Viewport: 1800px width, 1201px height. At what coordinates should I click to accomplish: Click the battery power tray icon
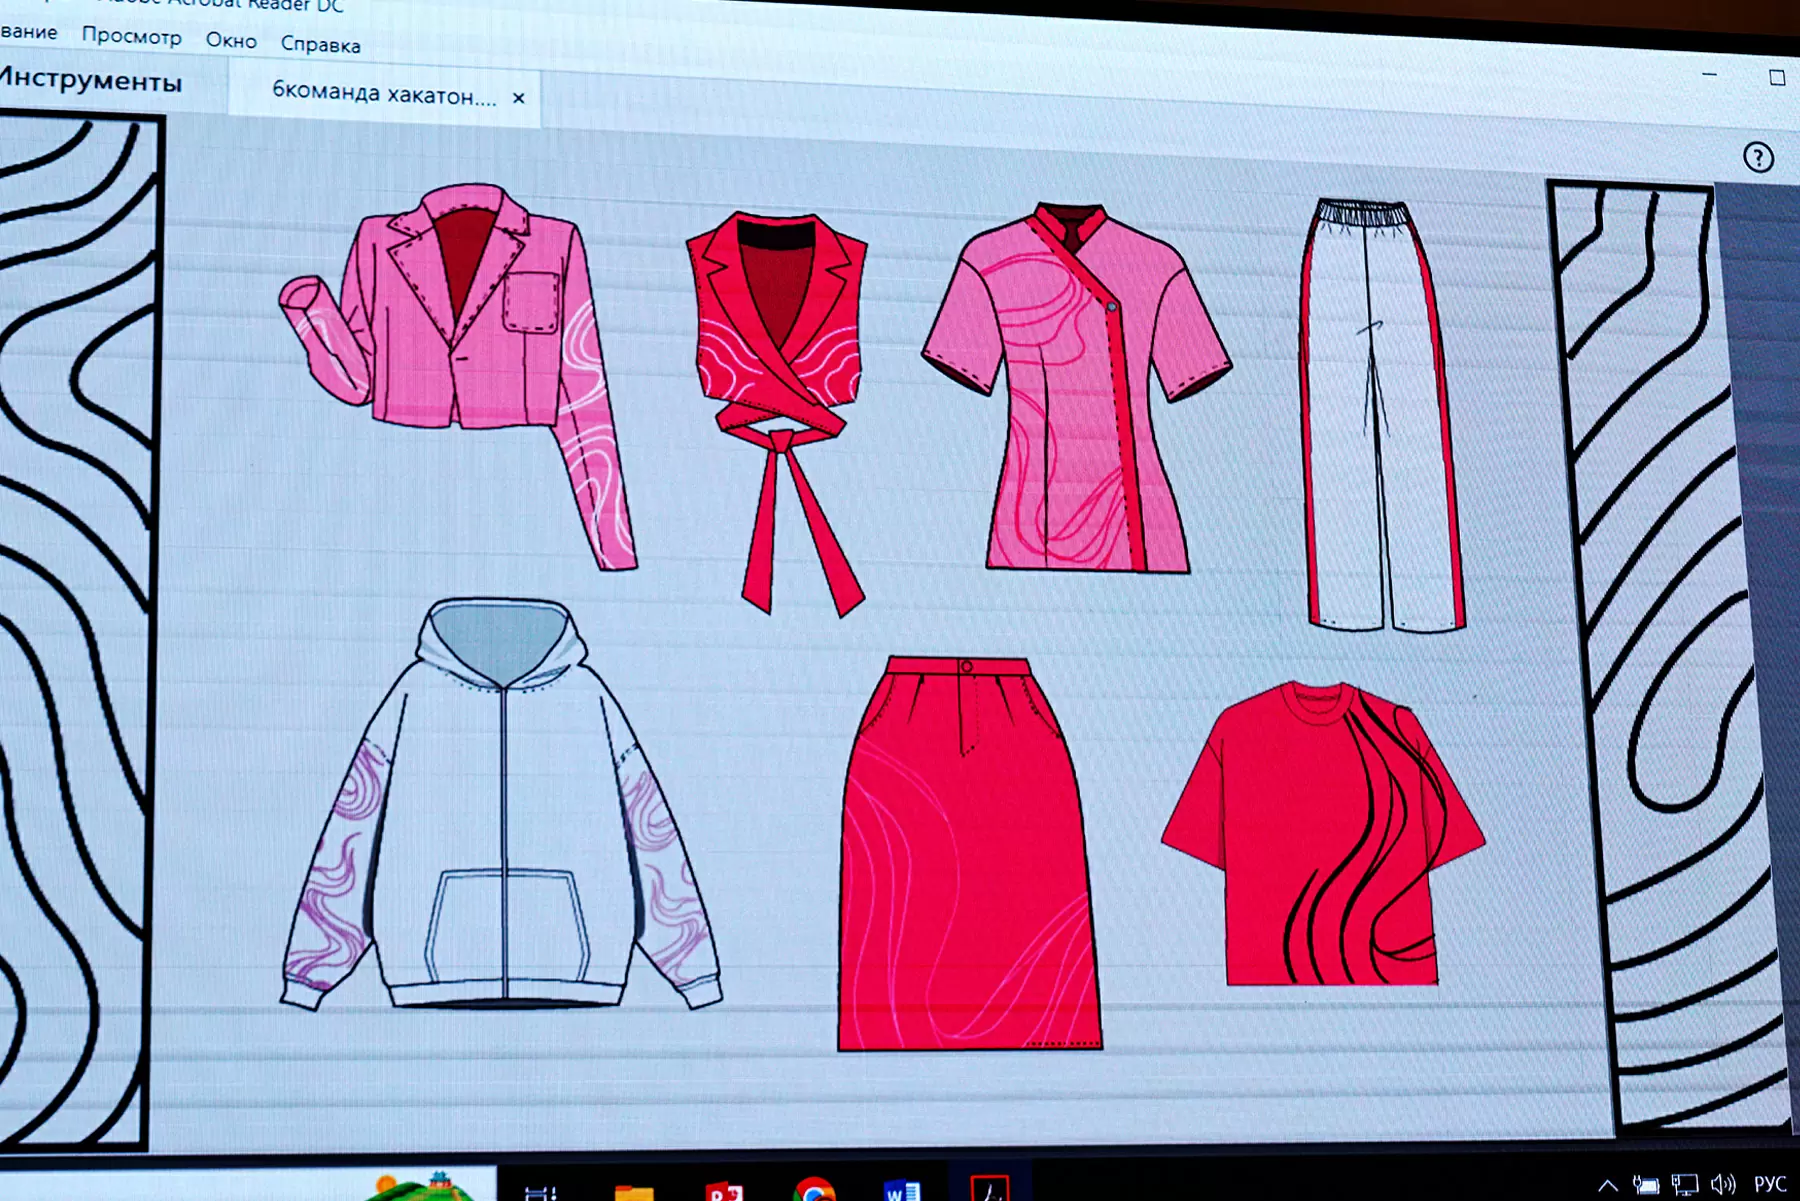[x=1645, y=1185]
